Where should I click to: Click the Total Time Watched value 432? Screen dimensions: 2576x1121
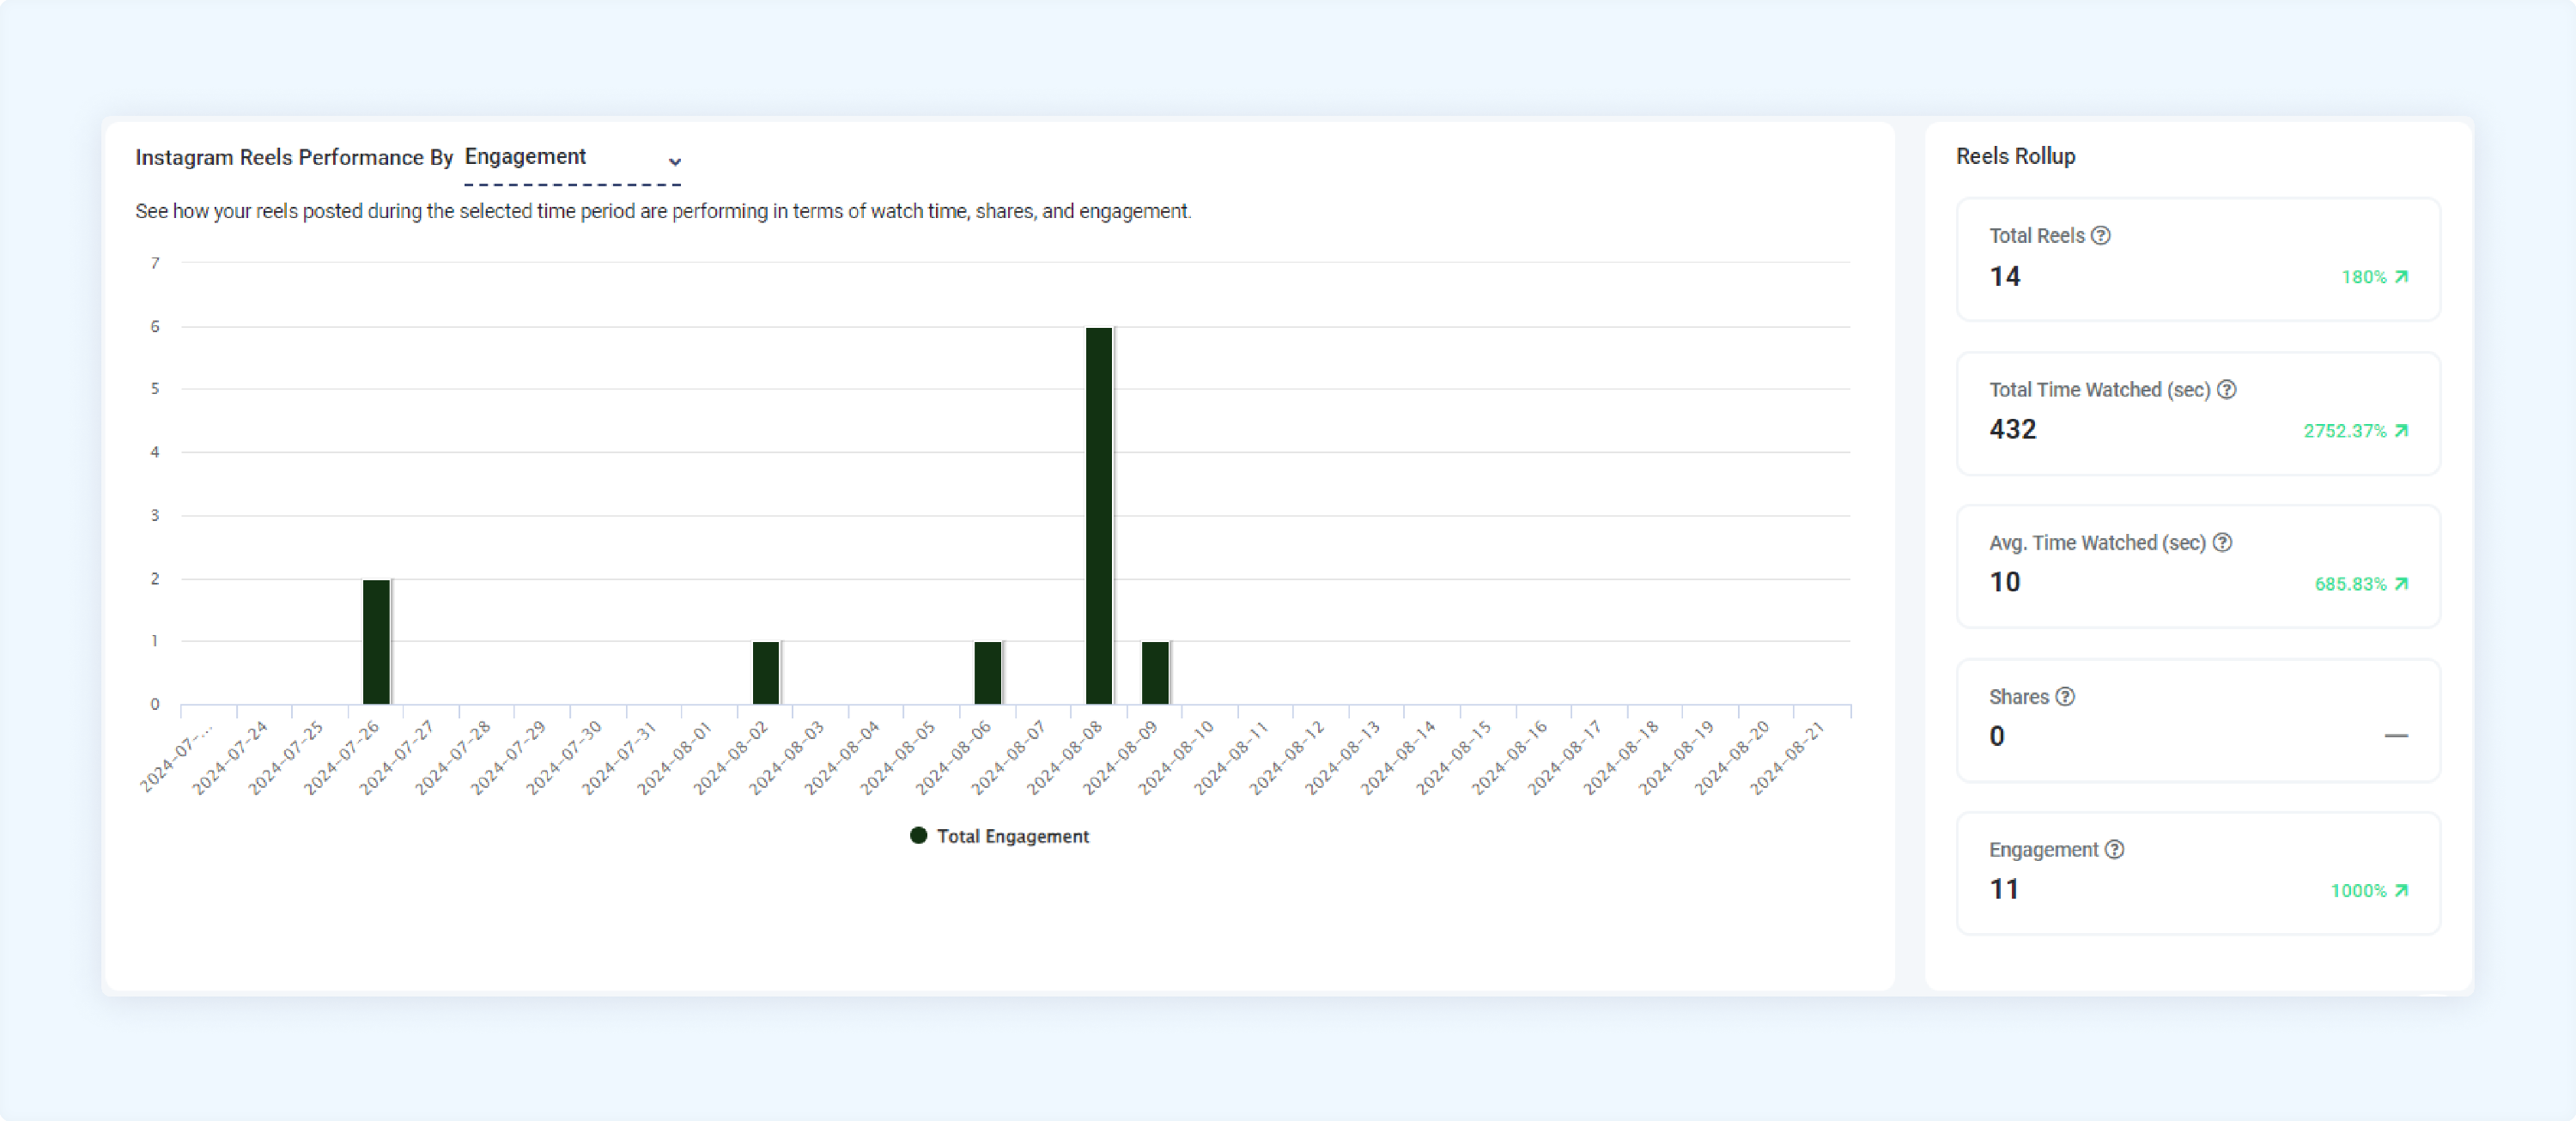2012,430
